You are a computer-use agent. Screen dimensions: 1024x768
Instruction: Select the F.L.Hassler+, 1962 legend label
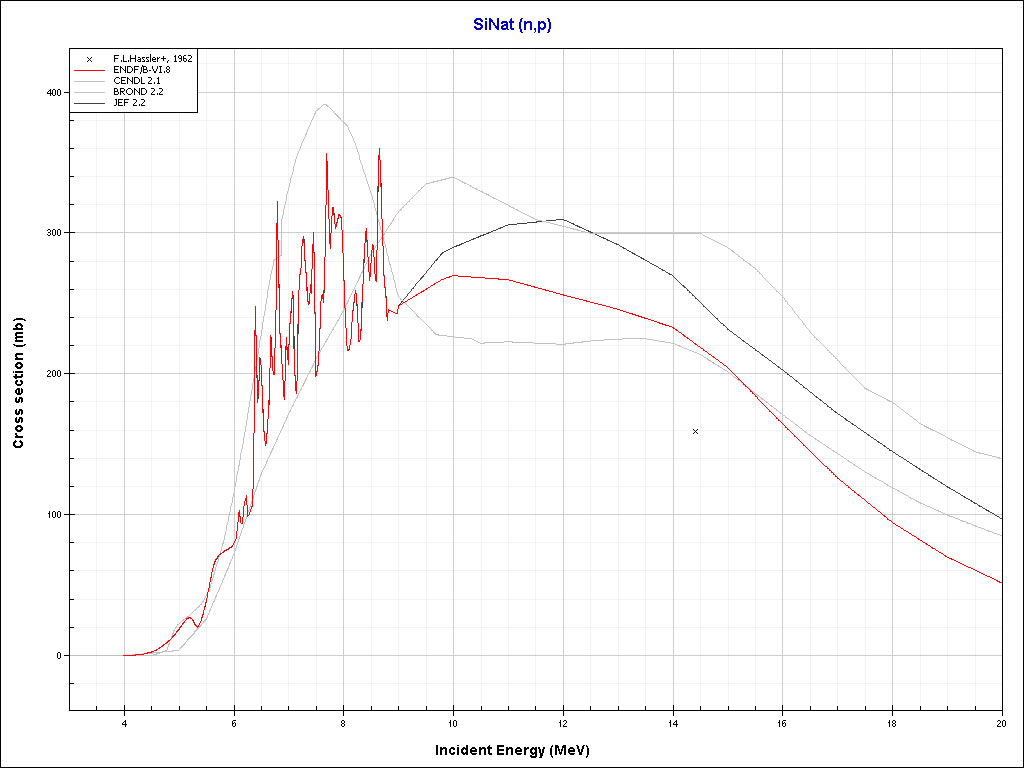coord(152,59)
